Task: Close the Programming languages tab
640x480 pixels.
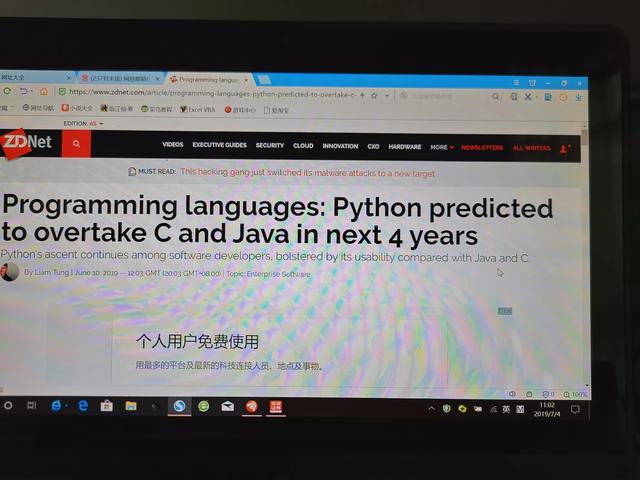Action: coord(246,80)
